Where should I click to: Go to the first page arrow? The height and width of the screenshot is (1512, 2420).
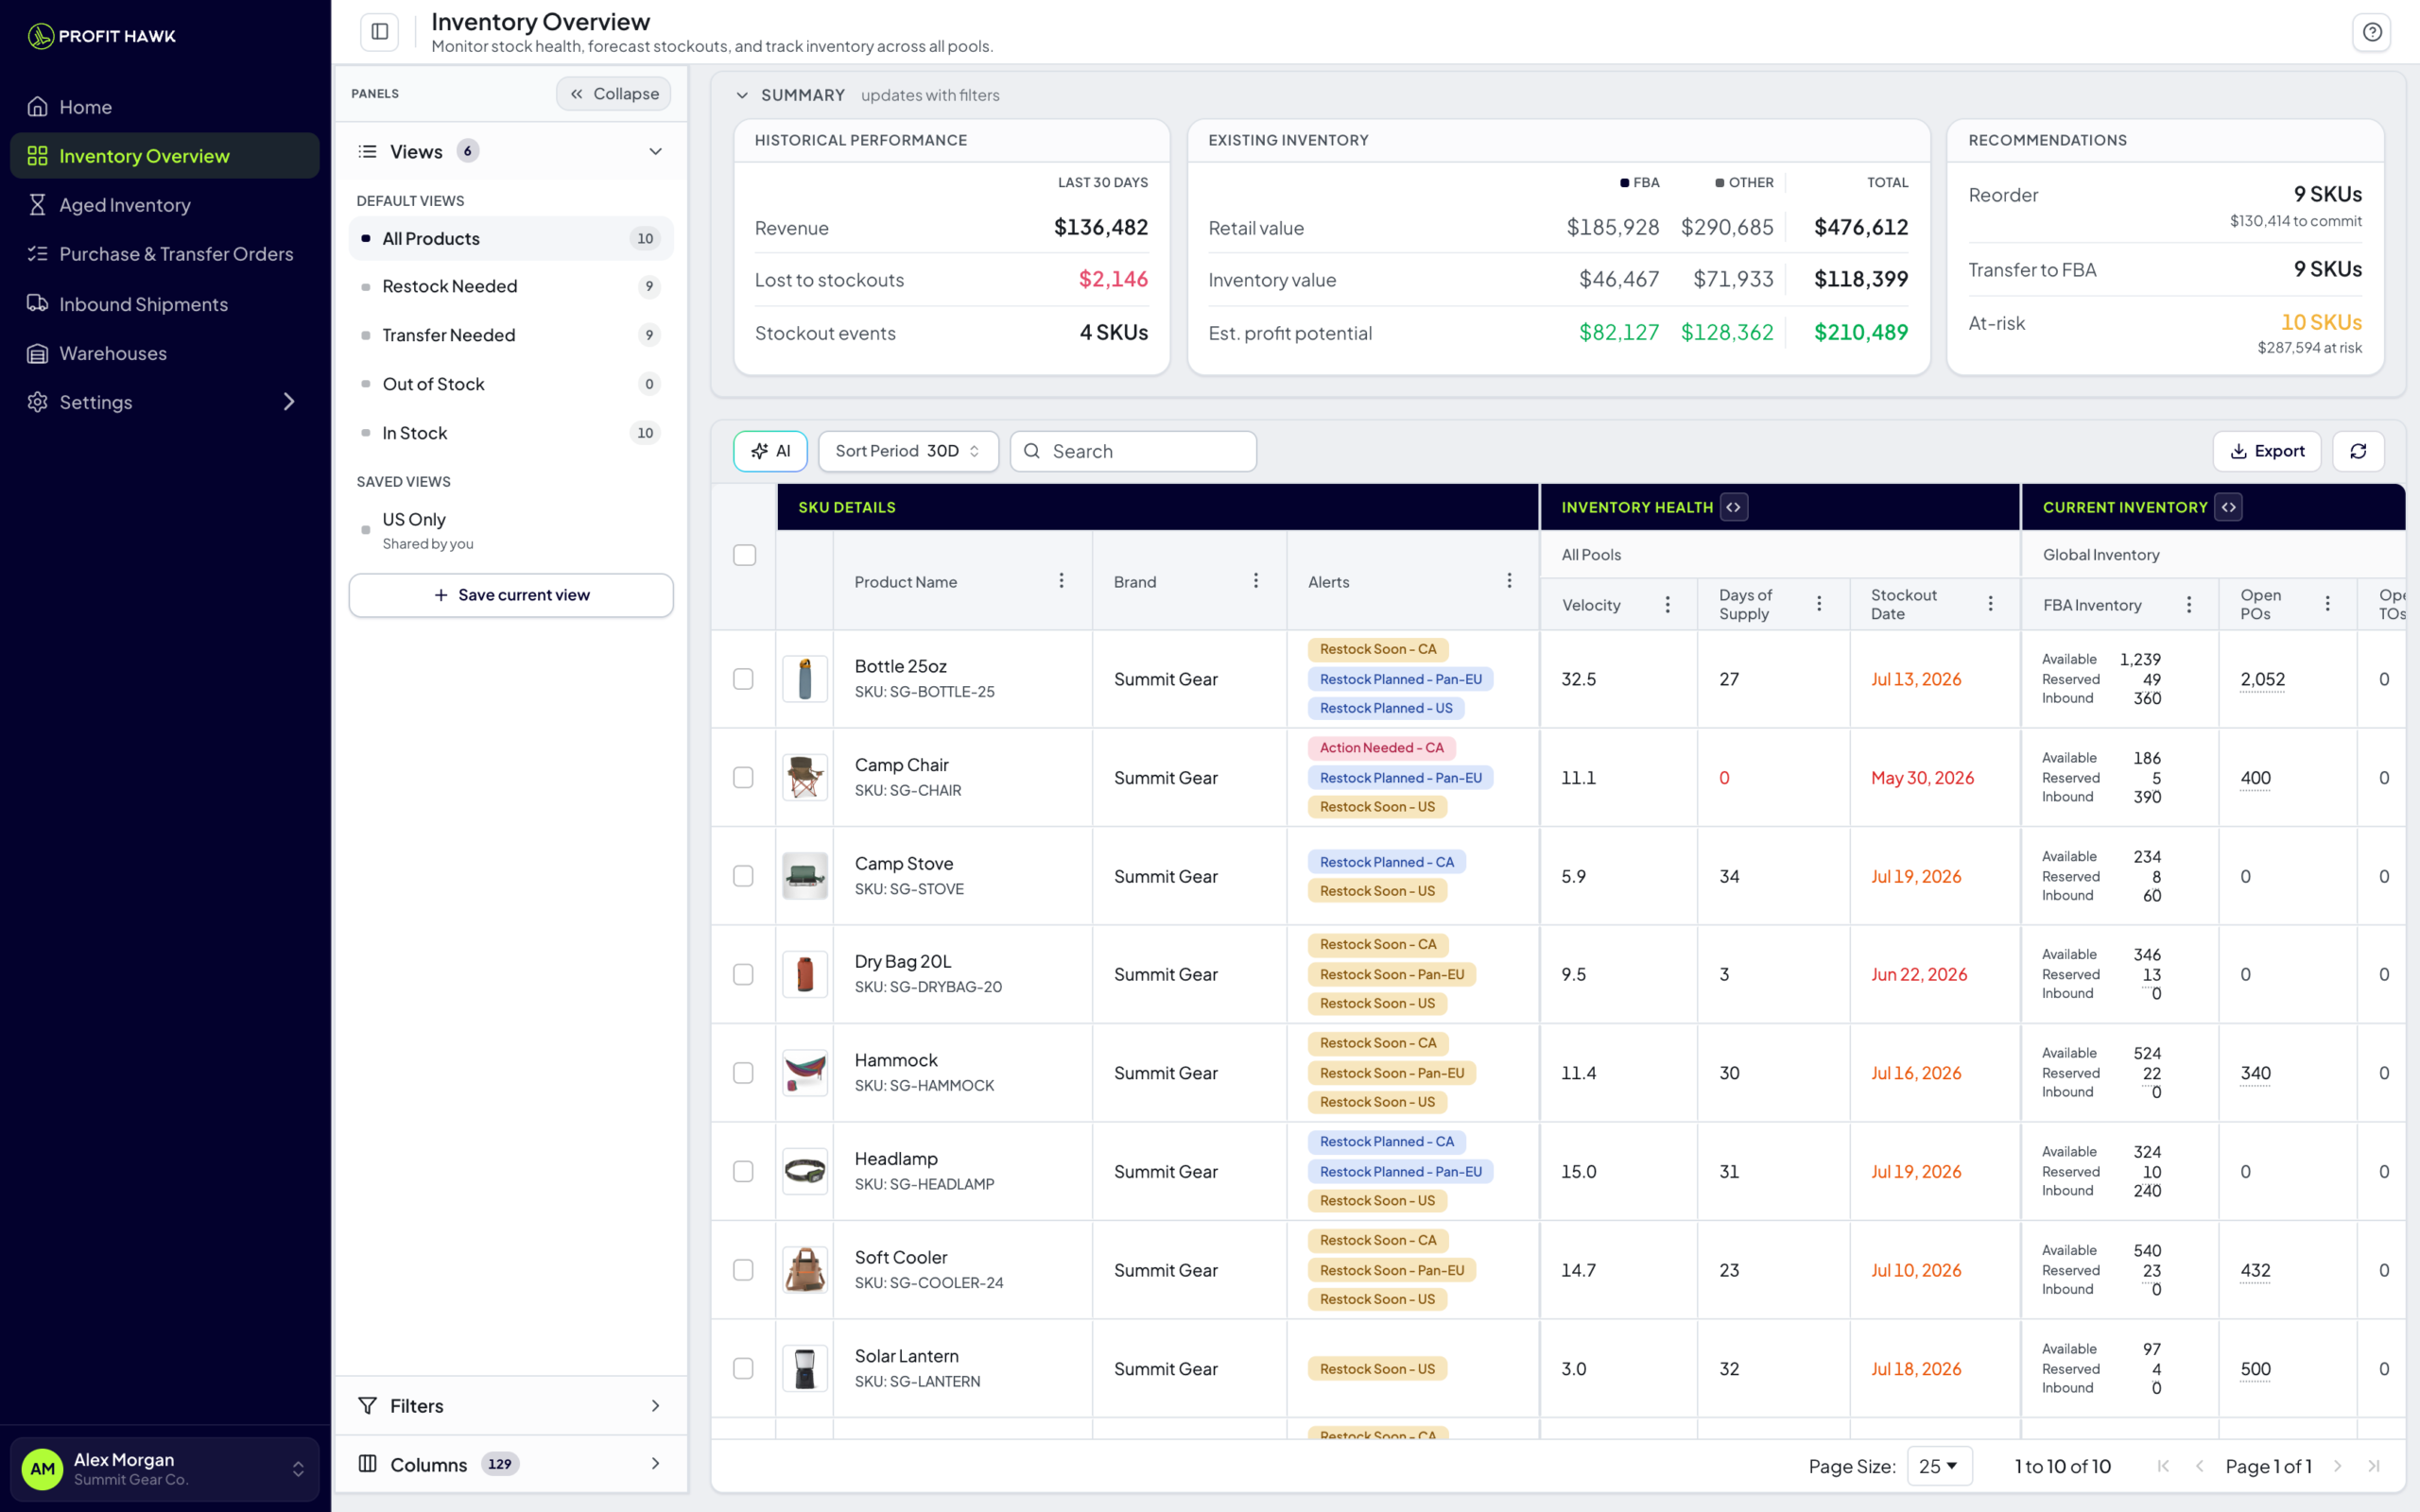click(2163, 1466)
